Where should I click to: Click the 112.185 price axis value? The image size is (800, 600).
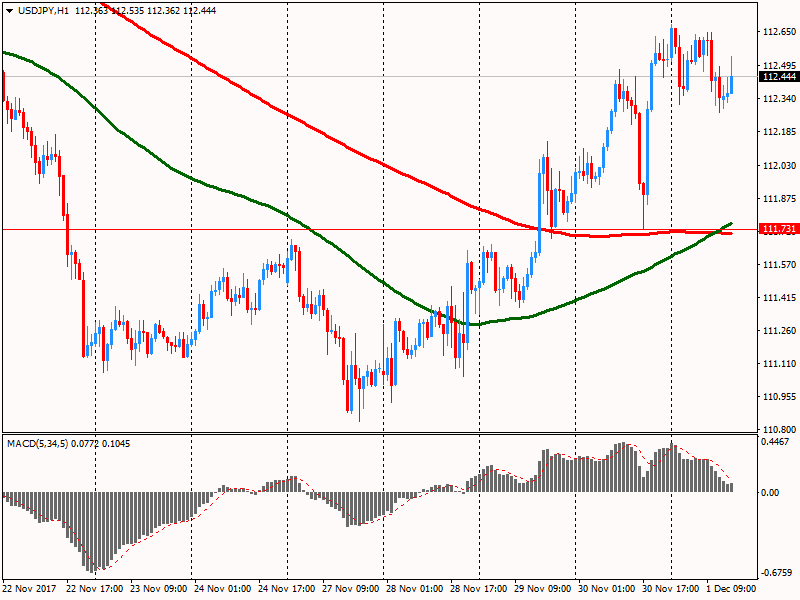tap(780, 132)
